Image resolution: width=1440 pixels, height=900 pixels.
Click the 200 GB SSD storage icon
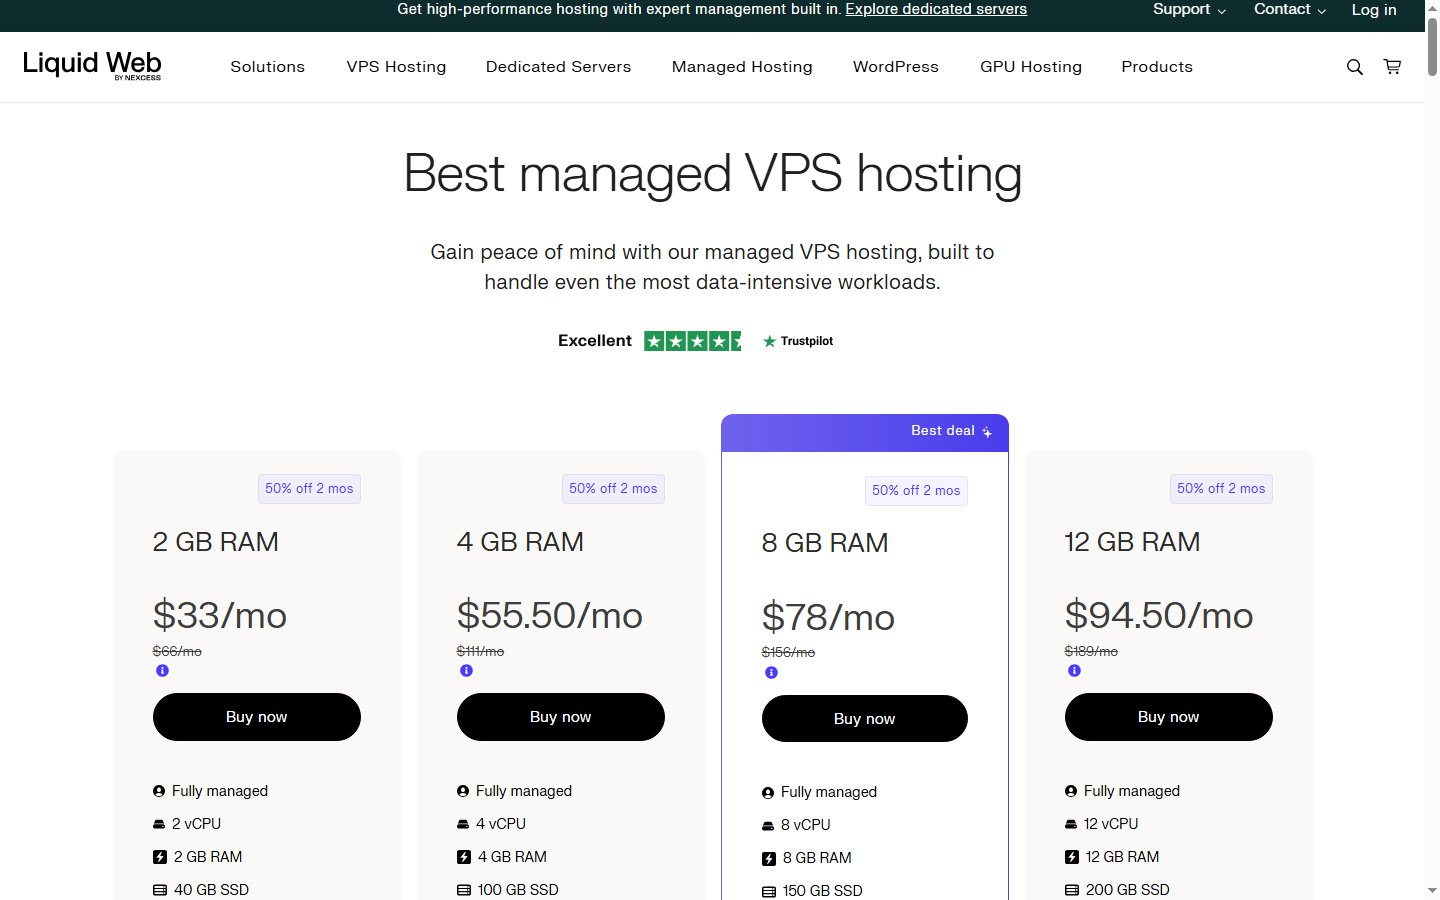[1072, 890]
